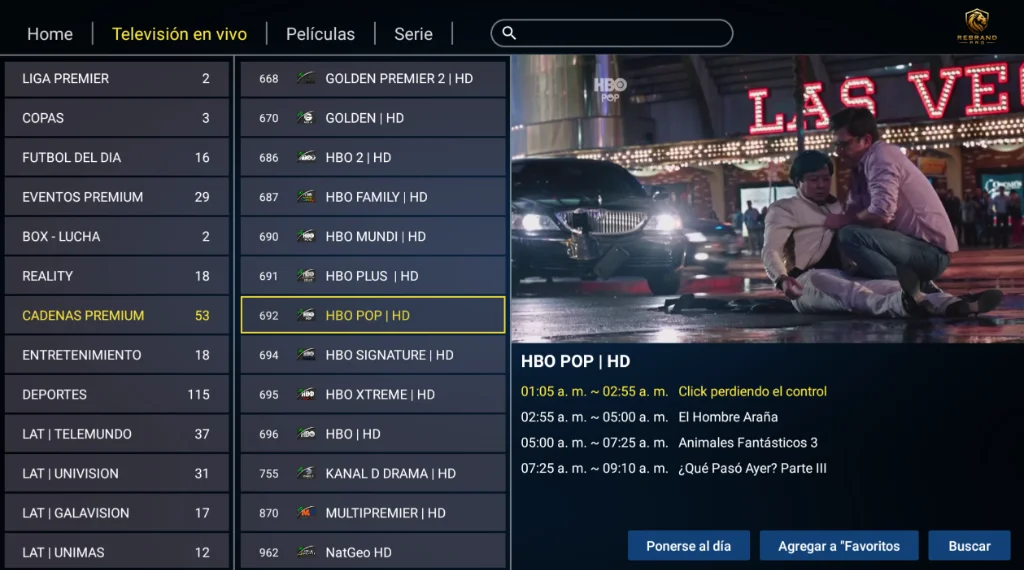Open the LAT | TELEMUNDO category
The width and height of the screenshot is (1024, 570).
click(x=117, y=434)
